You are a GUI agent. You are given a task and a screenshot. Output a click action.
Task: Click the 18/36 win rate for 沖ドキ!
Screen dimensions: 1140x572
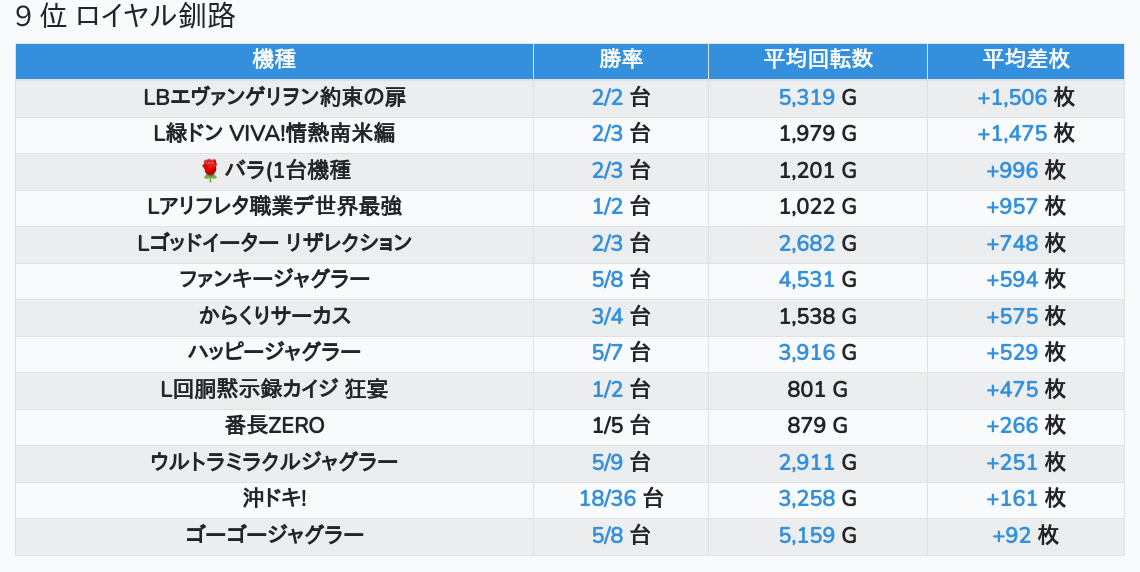point(607,498)
